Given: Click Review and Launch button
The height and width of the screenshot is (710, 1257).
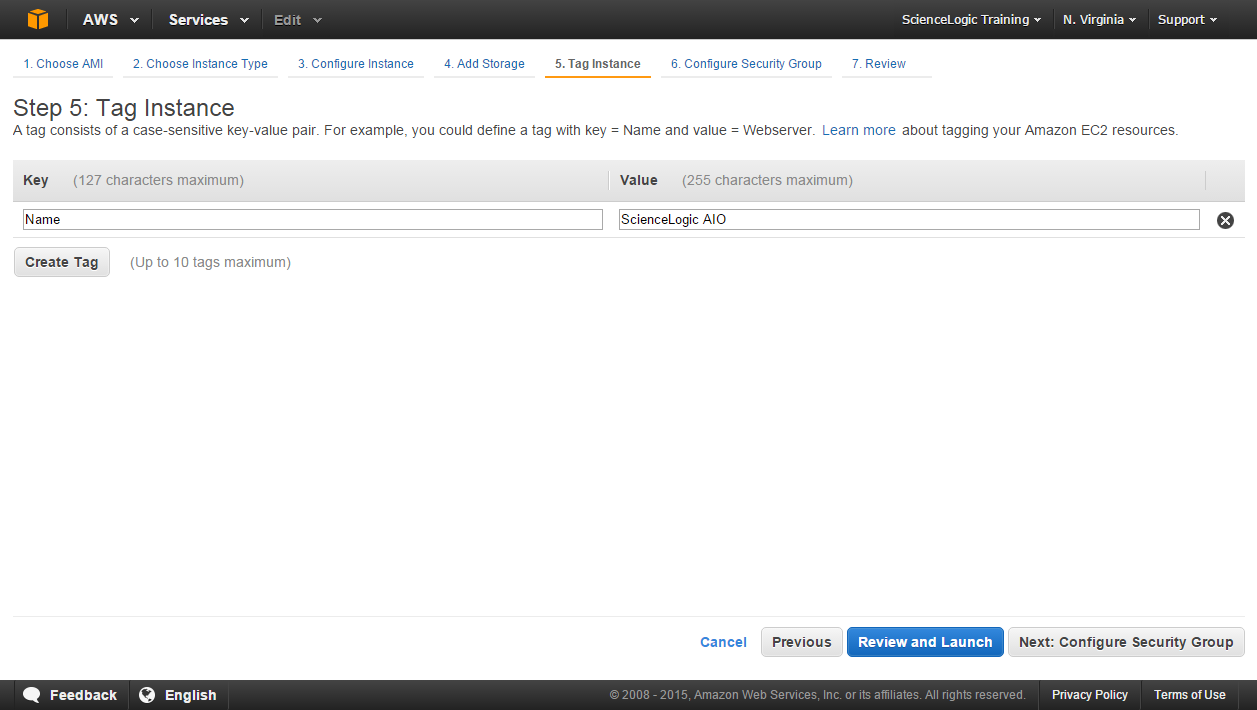Looking at the screenshot, I should coord(925,642).
